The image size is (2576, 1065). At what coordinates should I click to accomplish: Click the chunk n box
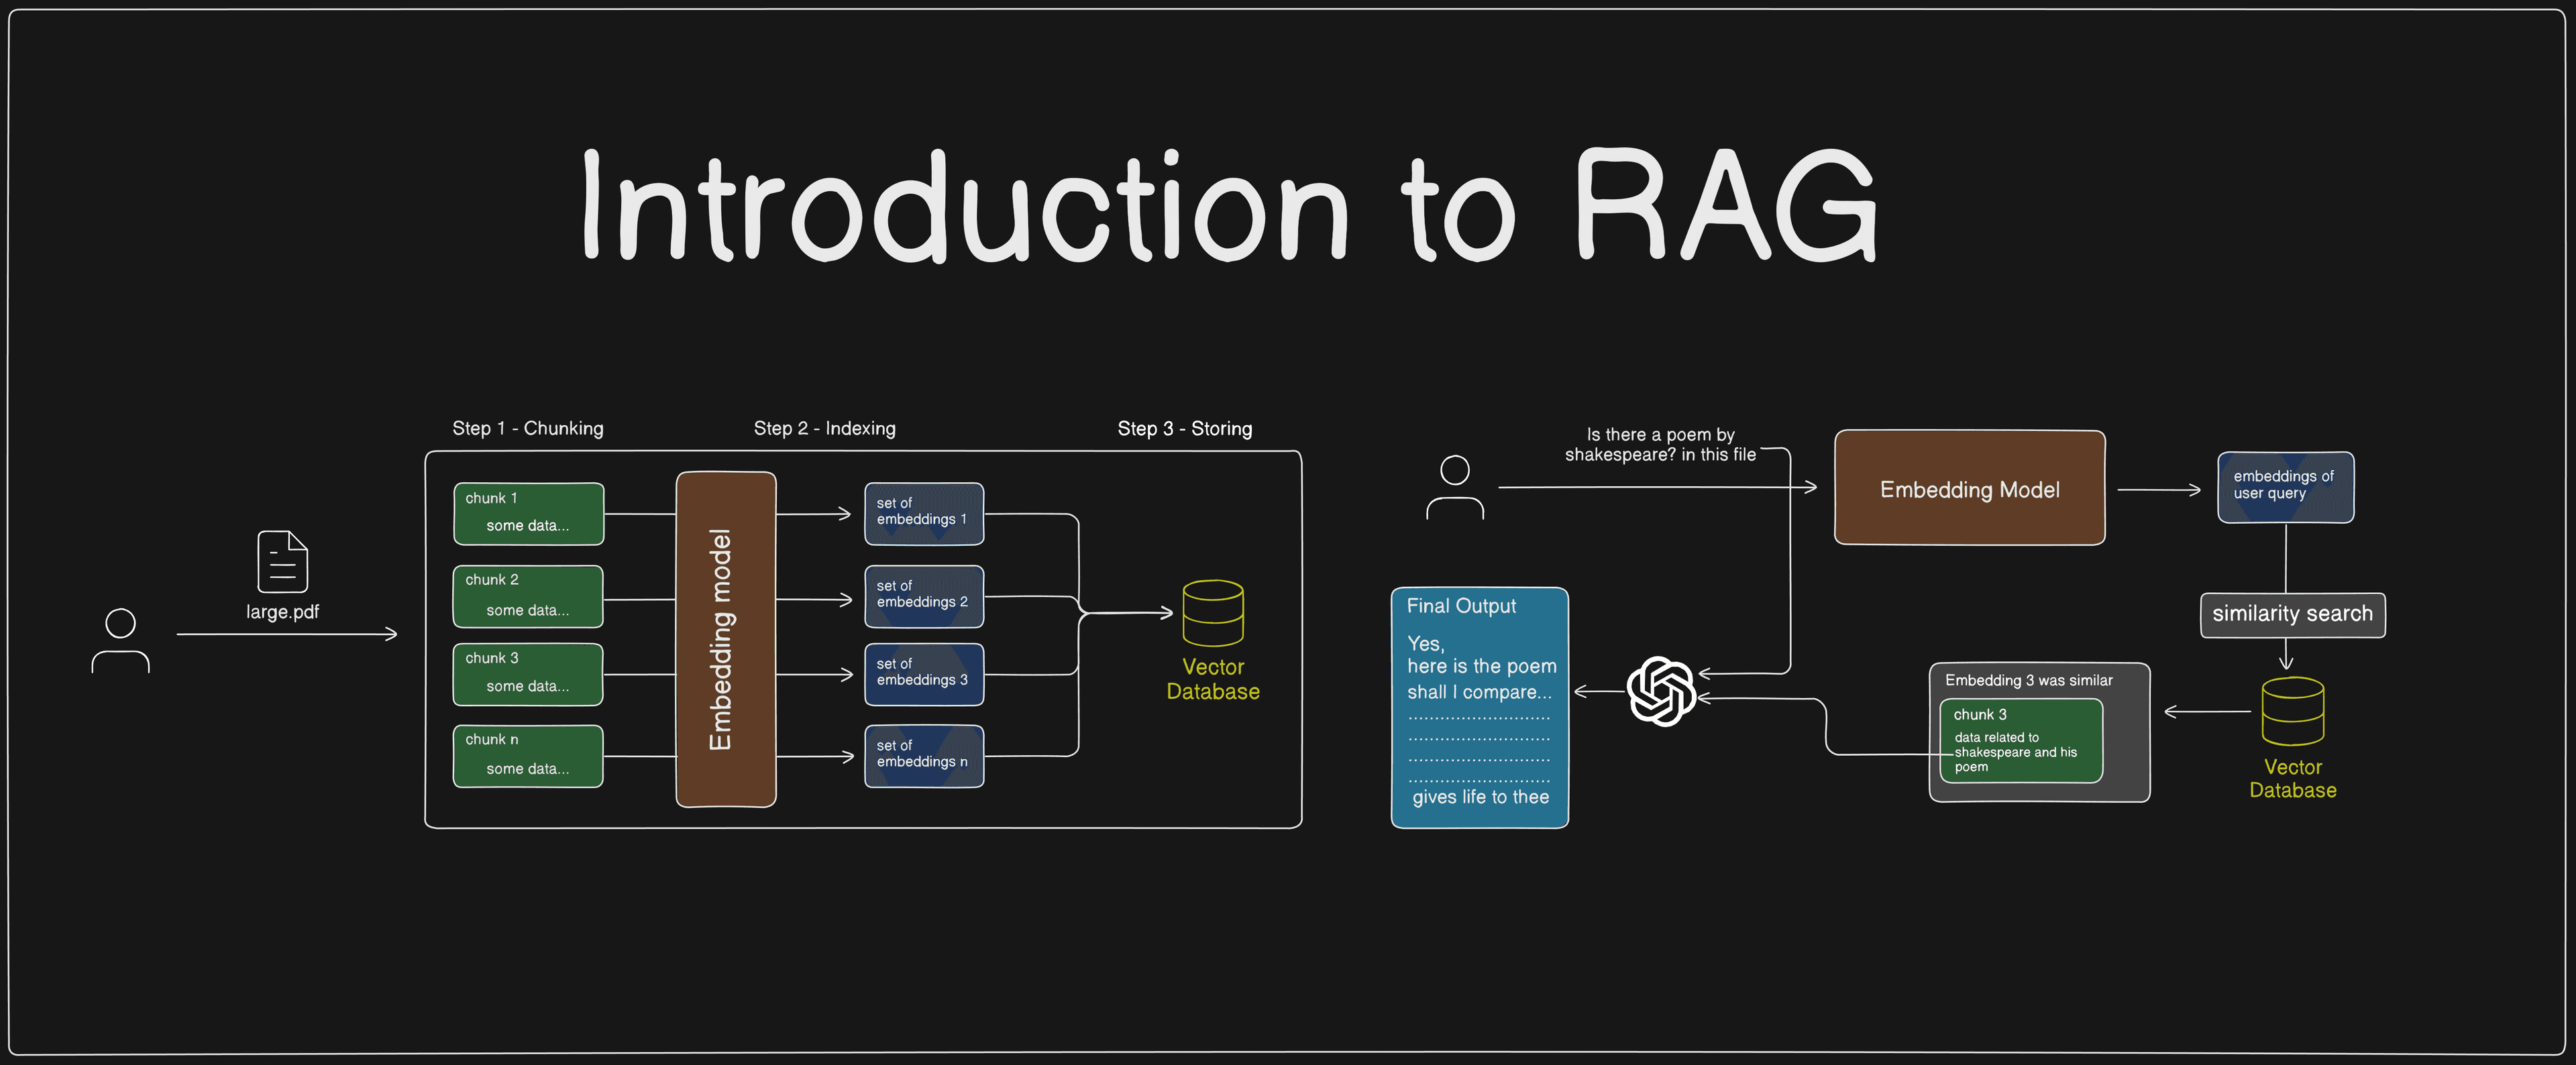[x=527, y=755]
